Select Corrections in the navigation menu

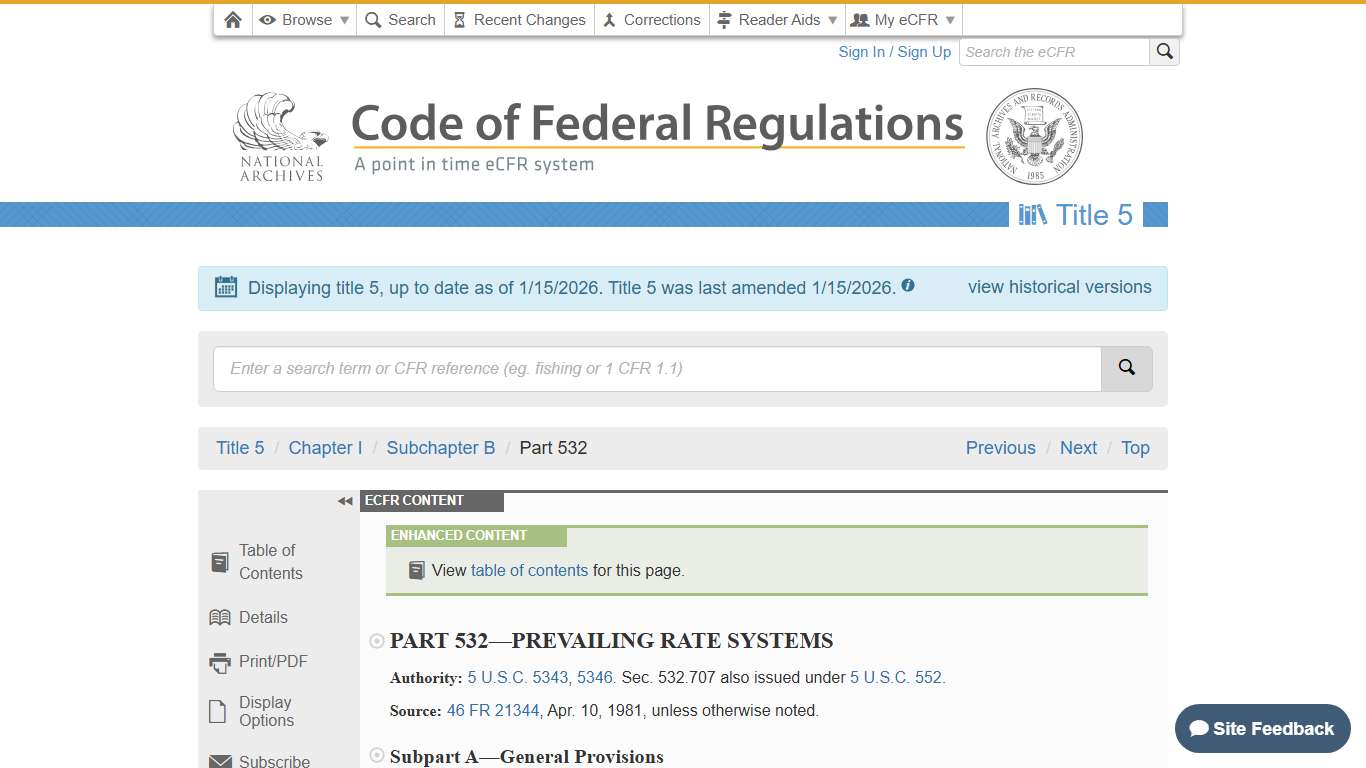coord(652,19)
